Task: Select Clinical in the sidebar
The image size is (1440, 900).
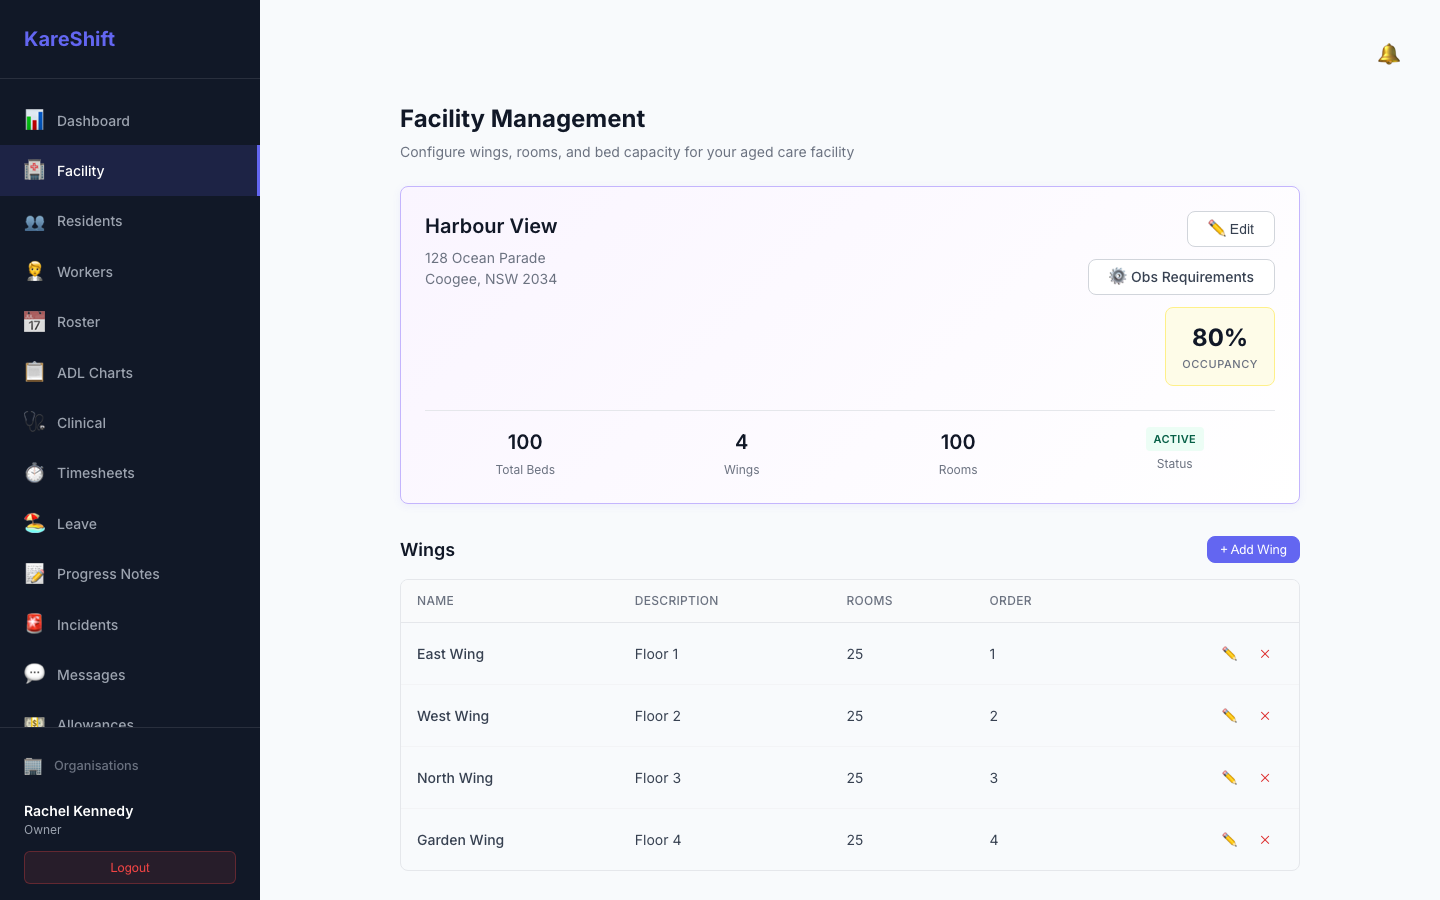Action: (130, 422)
